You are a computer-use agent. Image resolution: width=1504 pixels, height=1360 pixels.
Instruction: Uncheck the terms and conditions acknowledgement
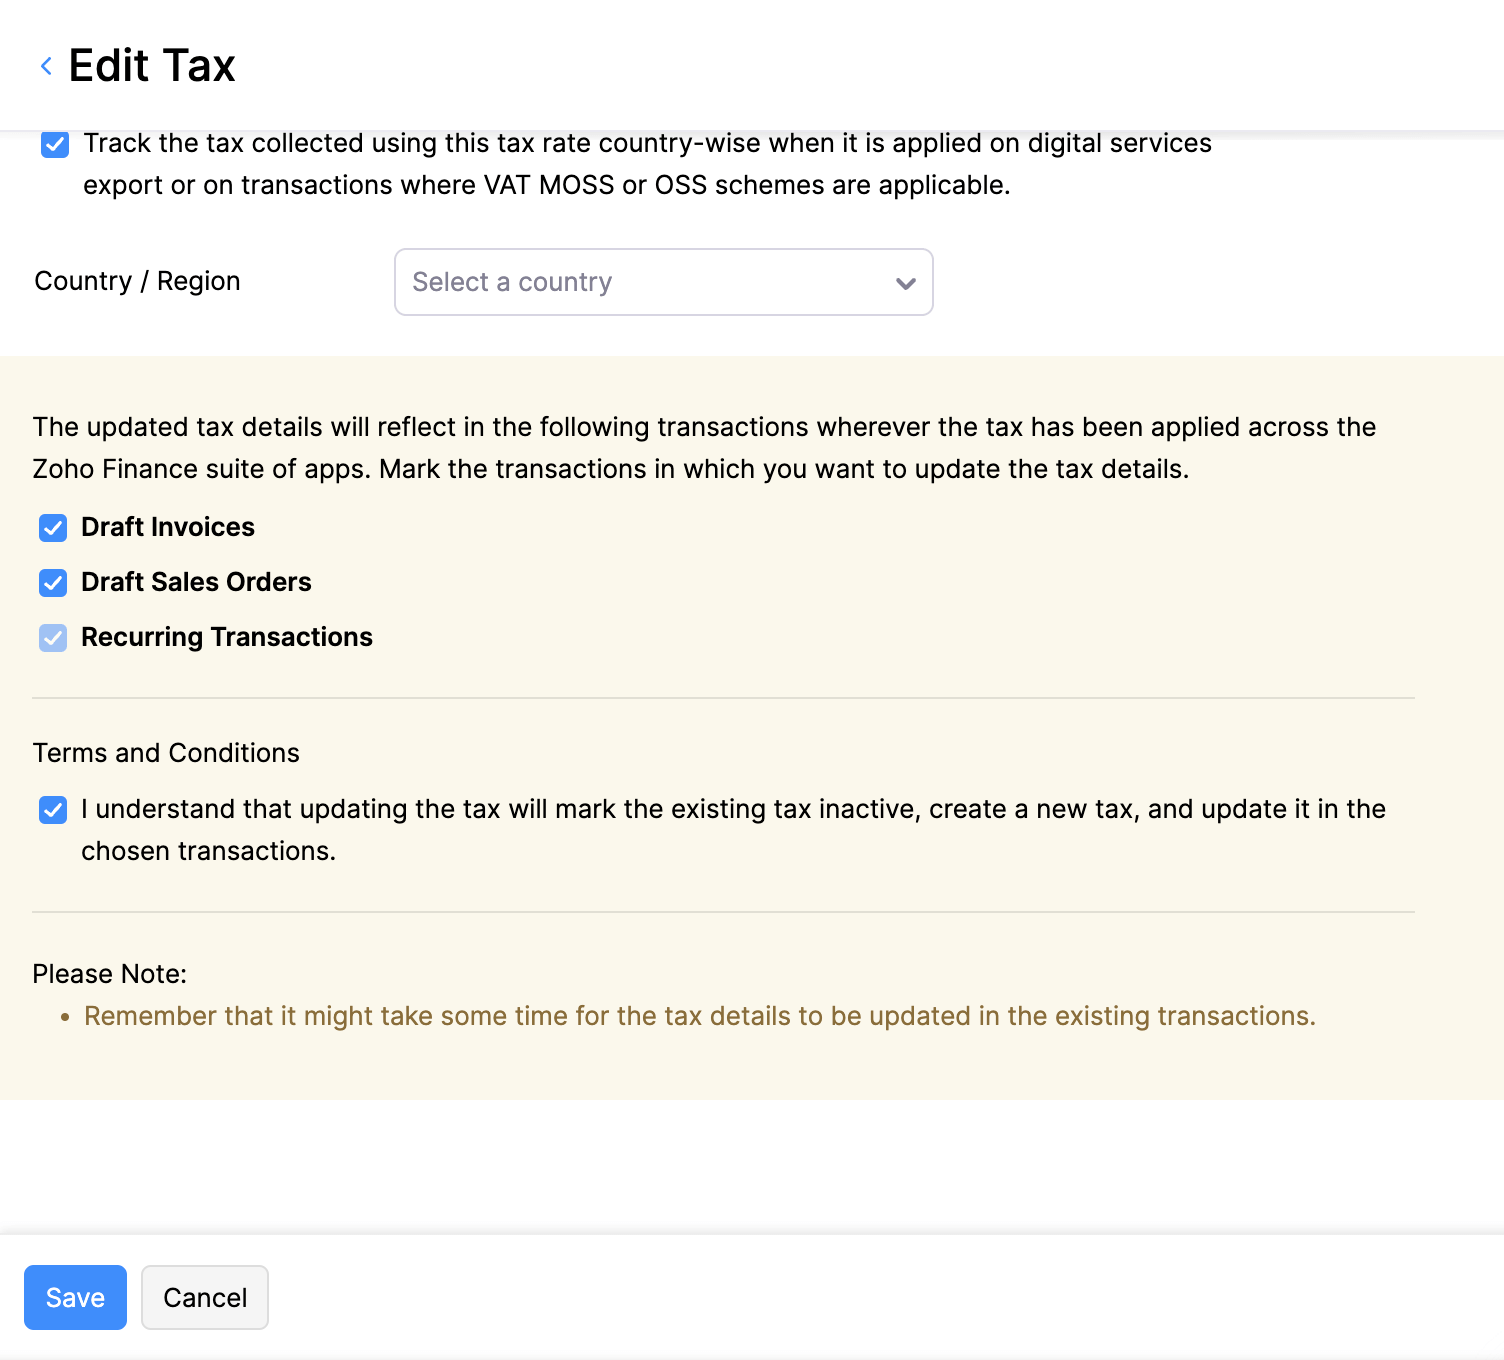[53, 809]
